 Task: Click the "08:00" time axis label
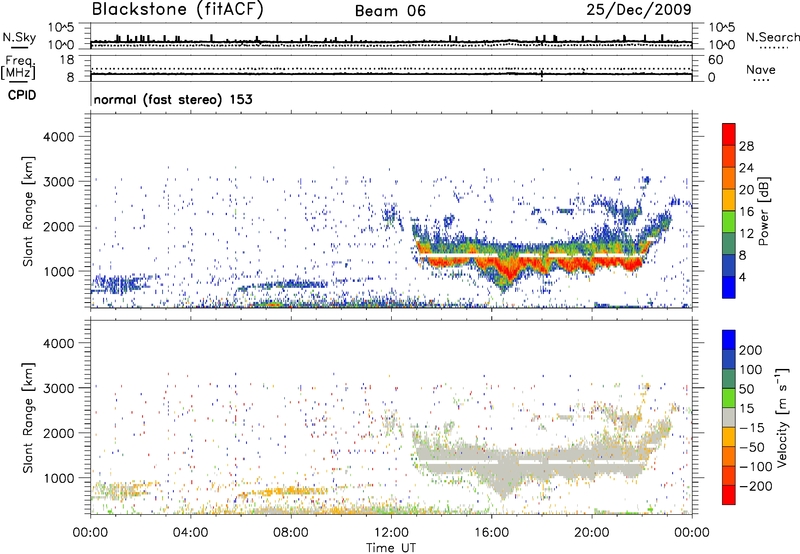[291, 533]
